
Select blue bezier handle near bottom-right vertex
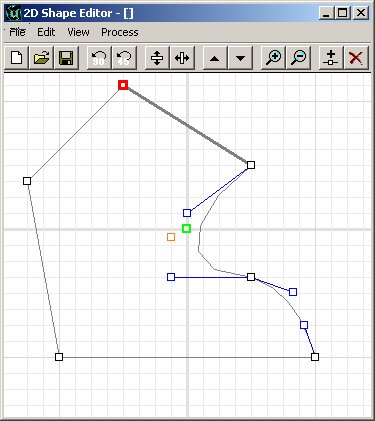coord(304,325)
